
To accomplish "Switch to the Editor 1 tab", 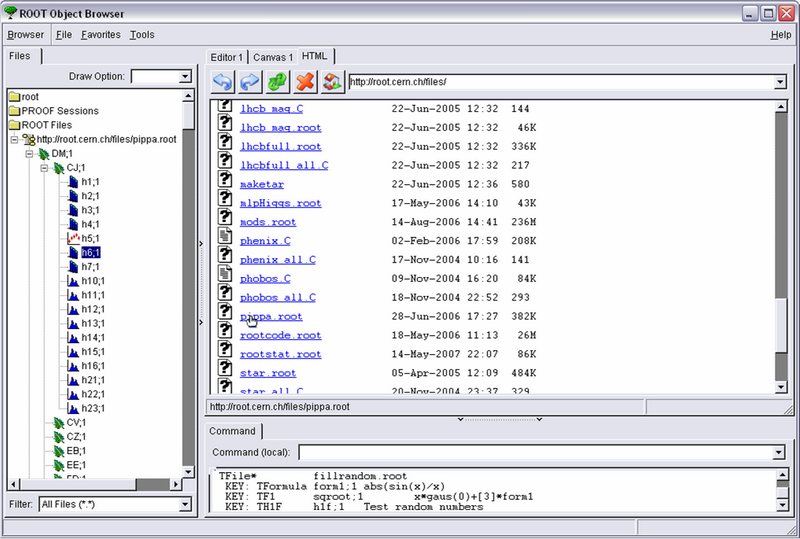I will (227, 57).
